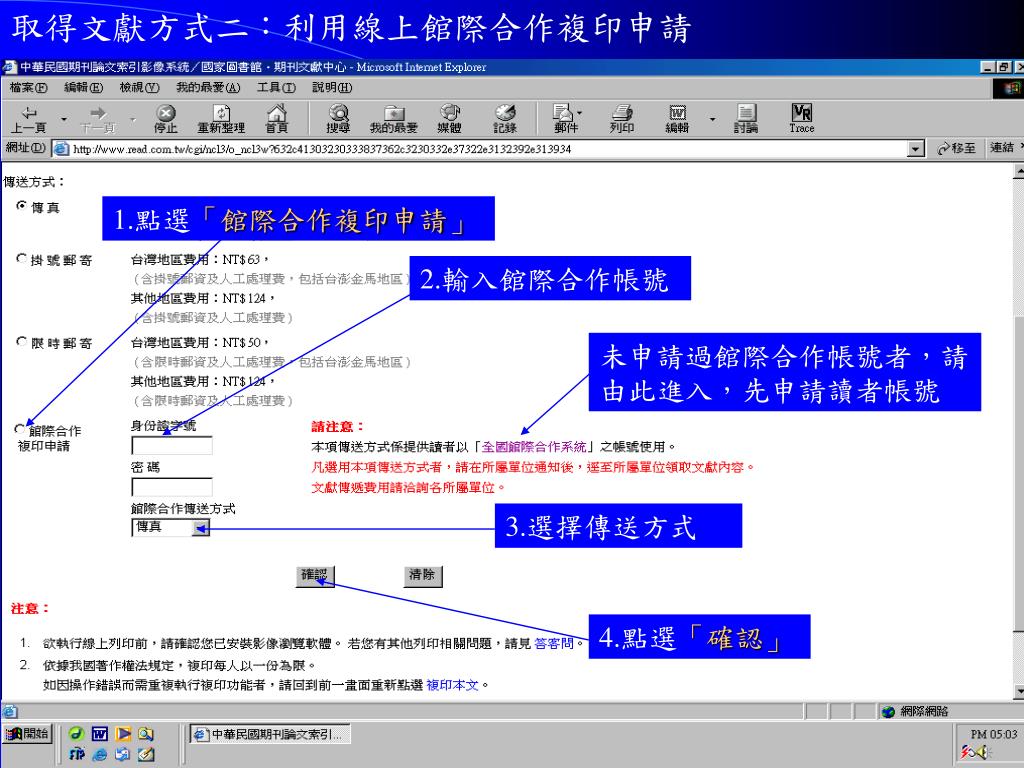Stop loading with the 停止 icon
Viewport: 1024px width, 768px height.
click(x=166, y=119)
